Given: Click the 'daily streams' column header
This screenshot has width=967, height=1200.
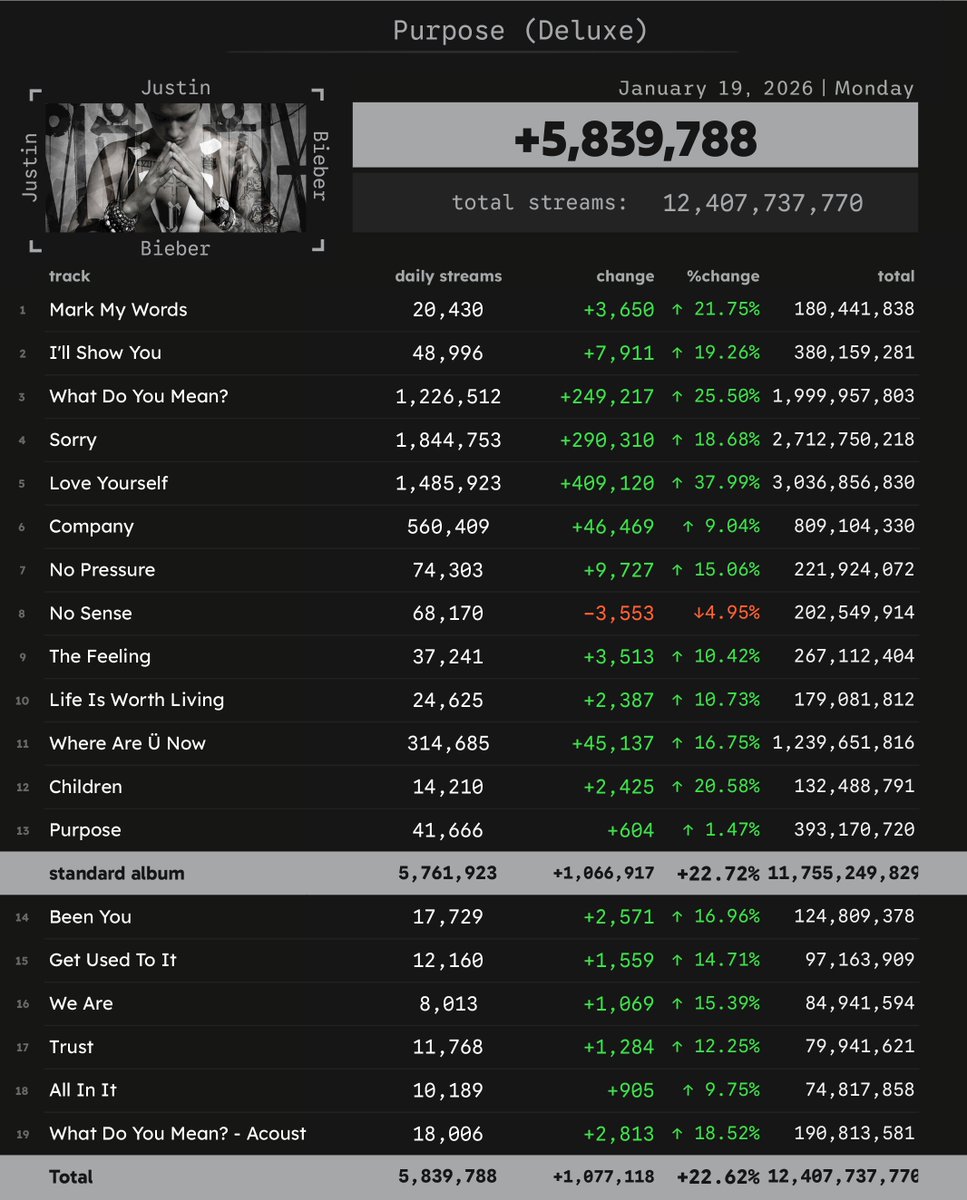Looking at the screenshot, I should [448, 276].
